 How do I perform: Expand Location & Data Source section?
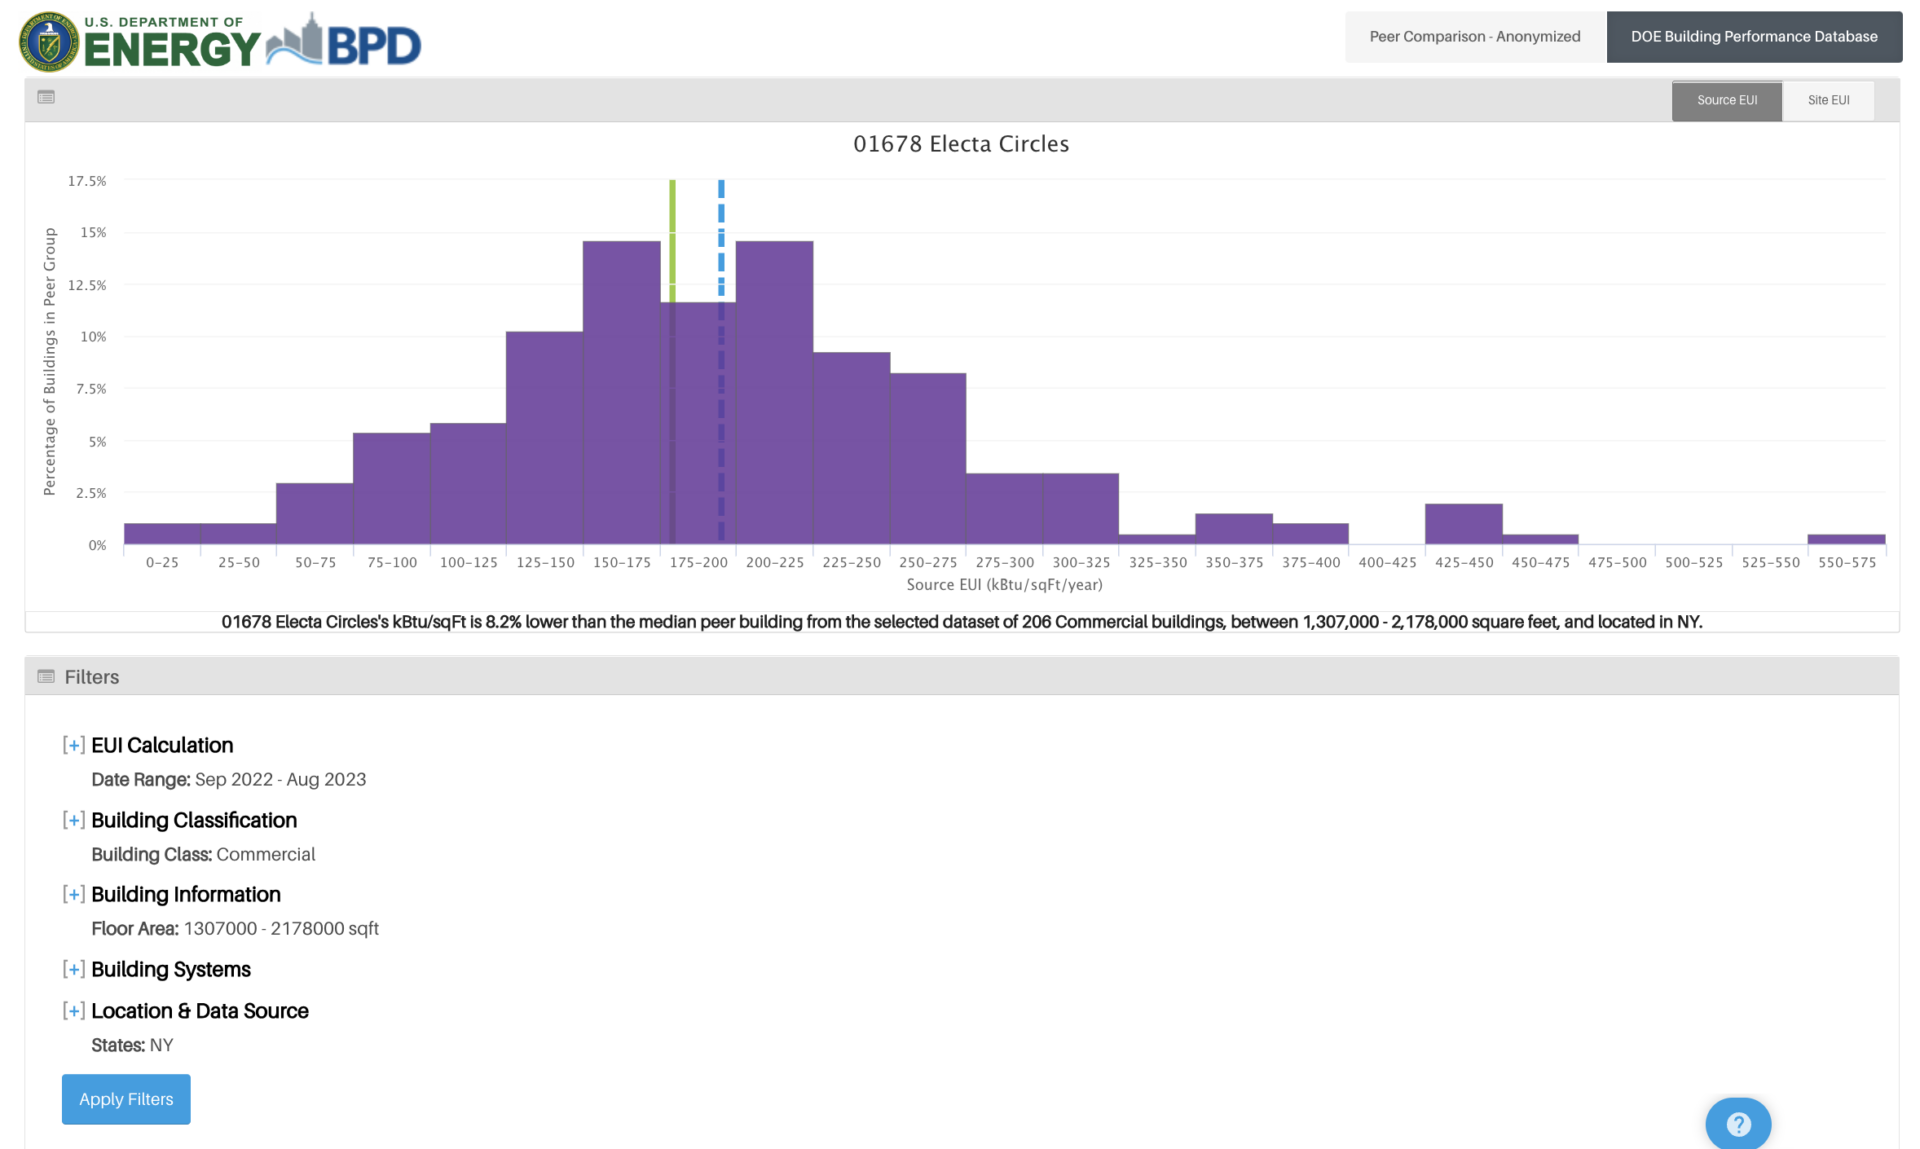(73, 1011)
